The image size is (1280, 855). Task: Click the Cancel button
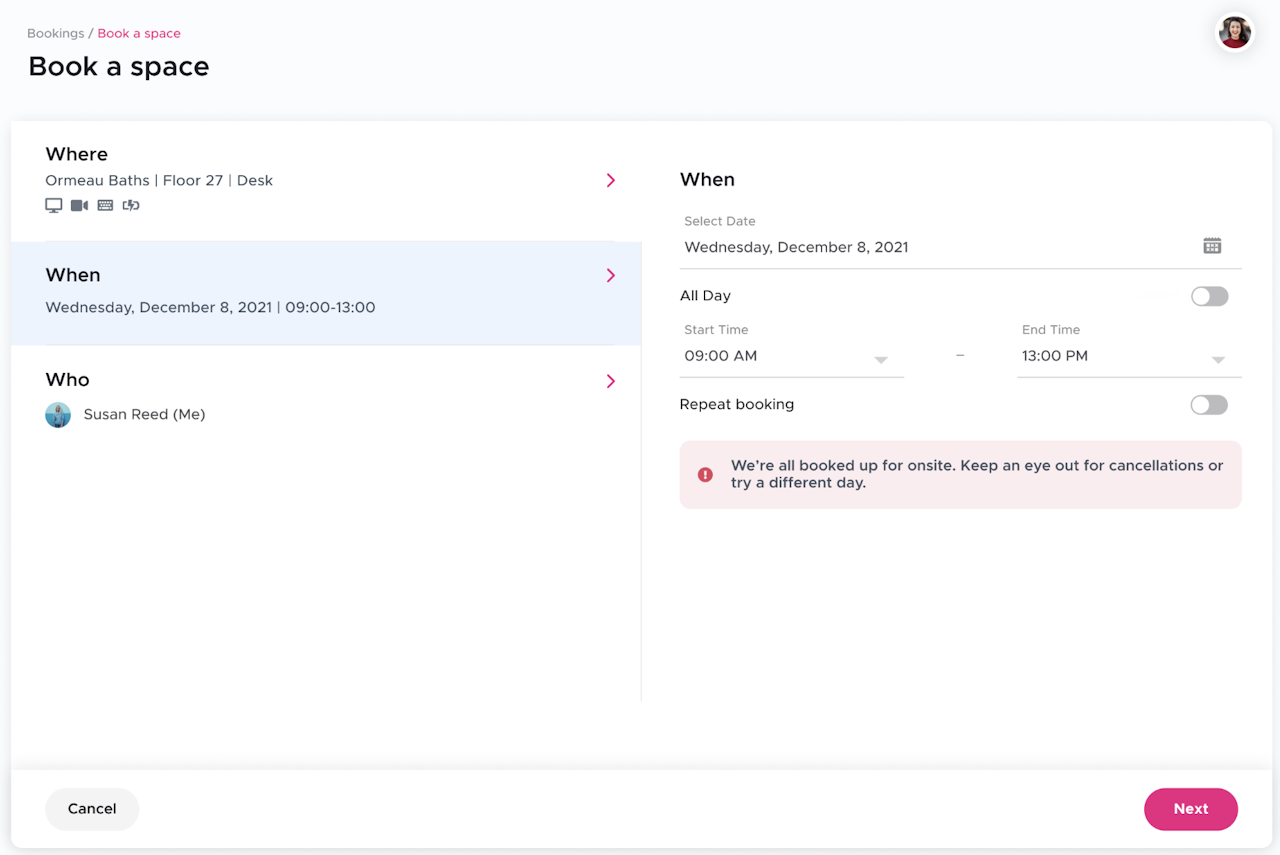point(92,809)
